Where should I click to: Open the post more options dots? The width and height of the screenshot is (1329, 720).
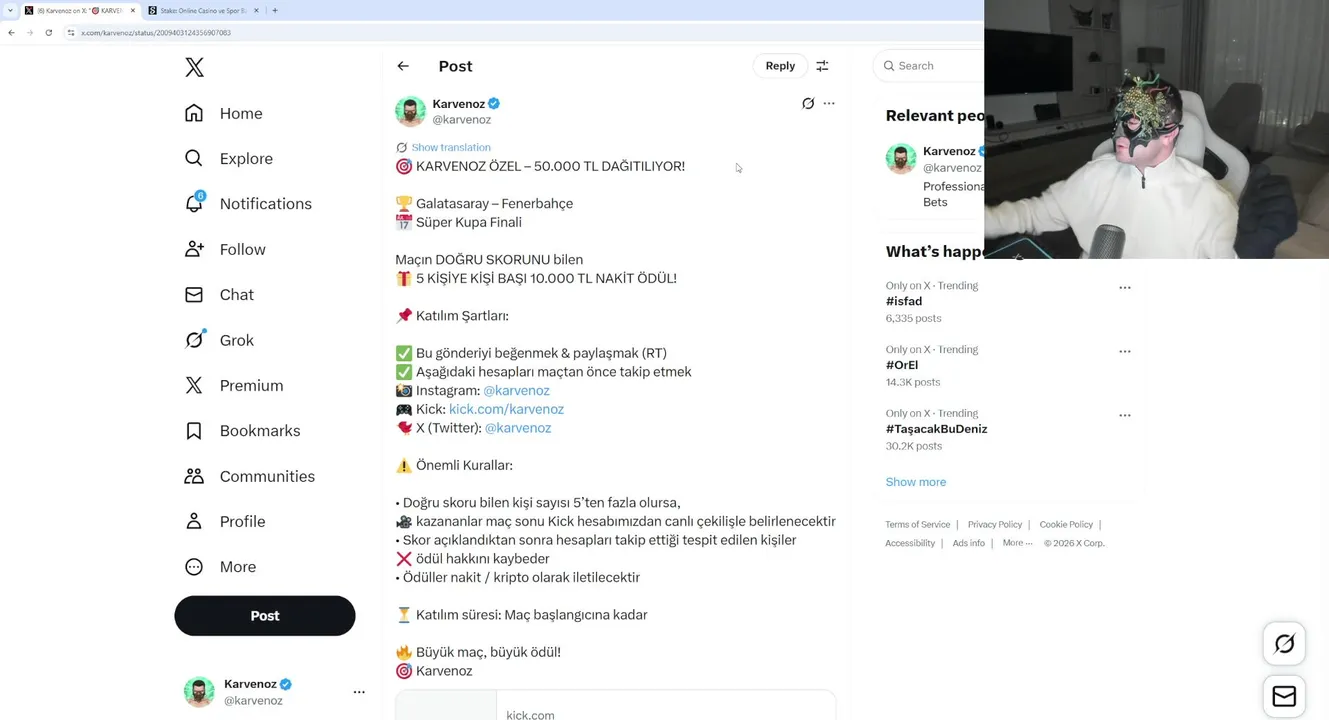[x=829, y=103]
